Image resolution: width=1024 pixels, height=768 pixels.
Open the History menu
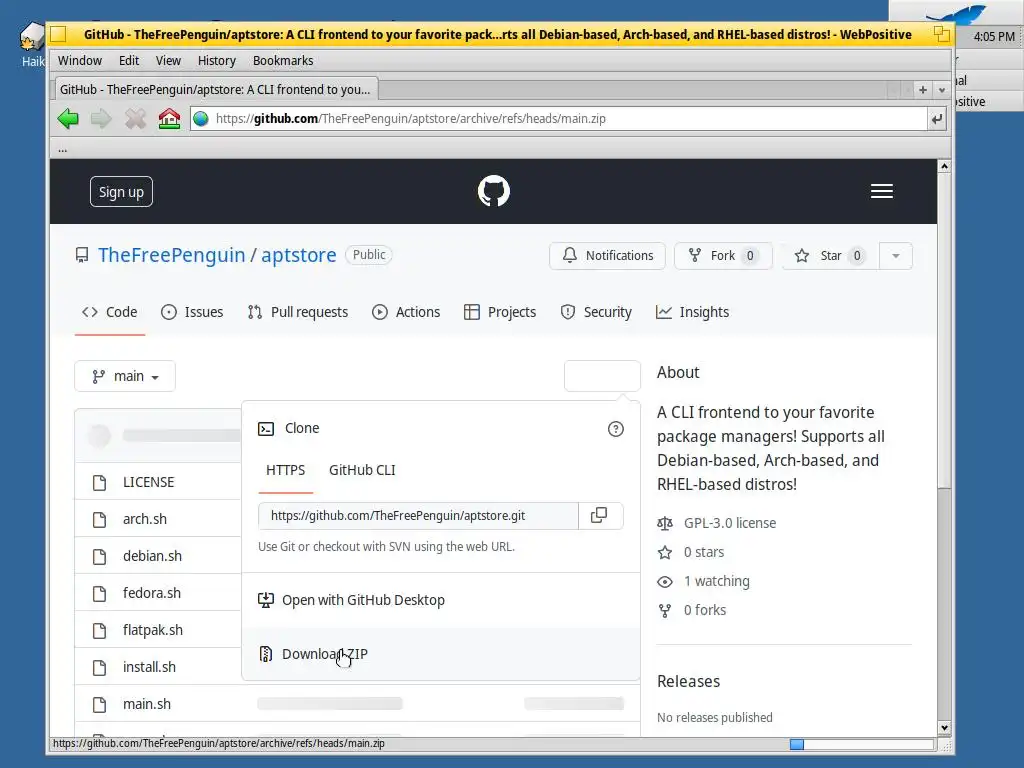216,61
